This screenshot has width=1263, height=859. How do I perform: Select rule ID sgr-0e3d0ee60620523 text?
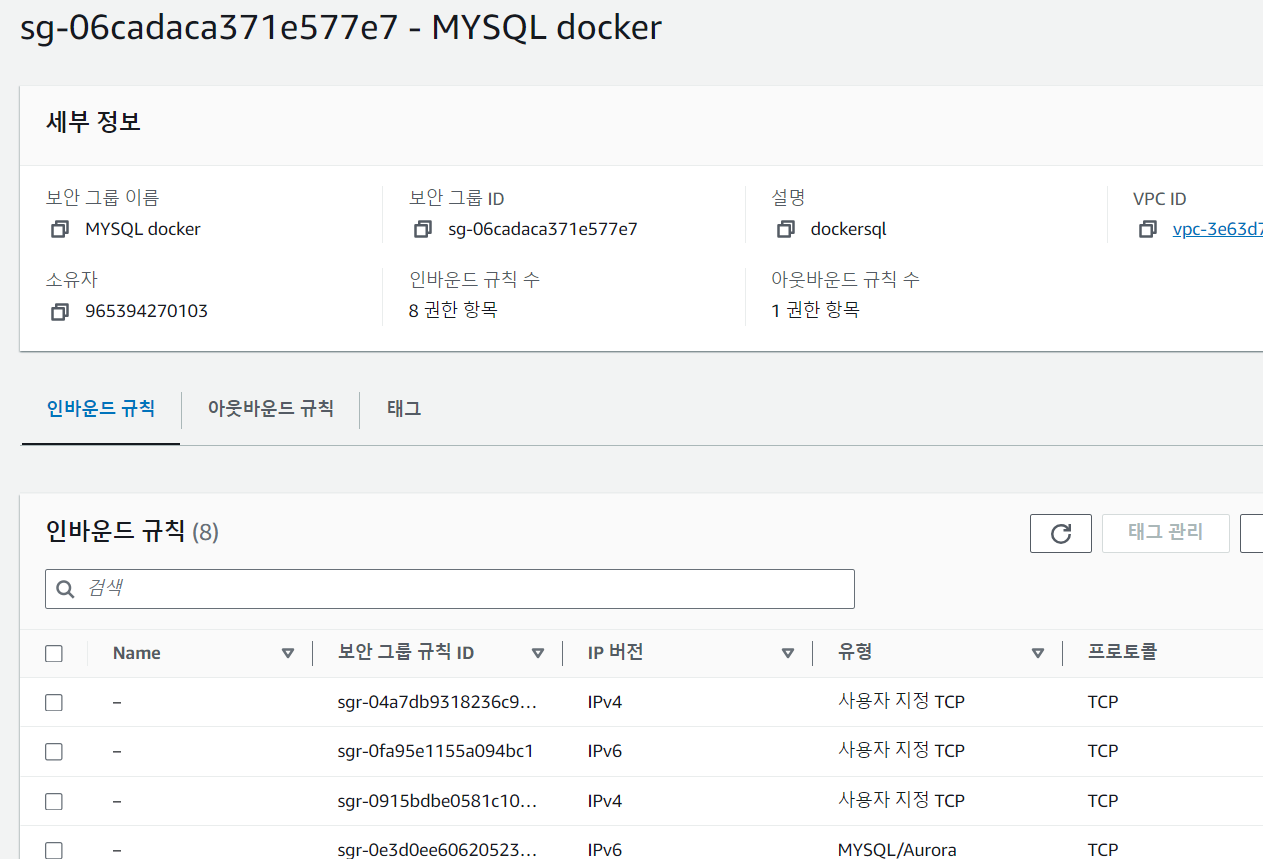pos(438,850)
